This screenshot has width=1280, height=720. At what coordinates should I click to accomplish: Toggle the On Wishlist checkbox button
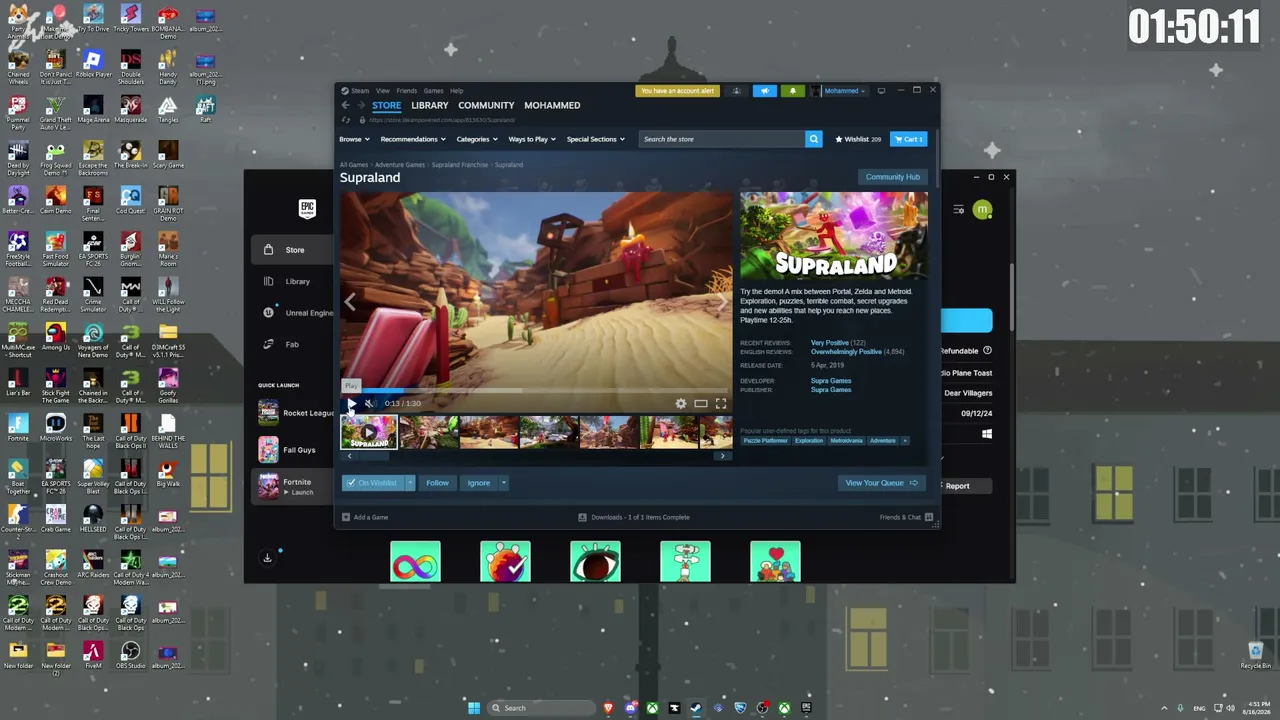click(372, 483)
